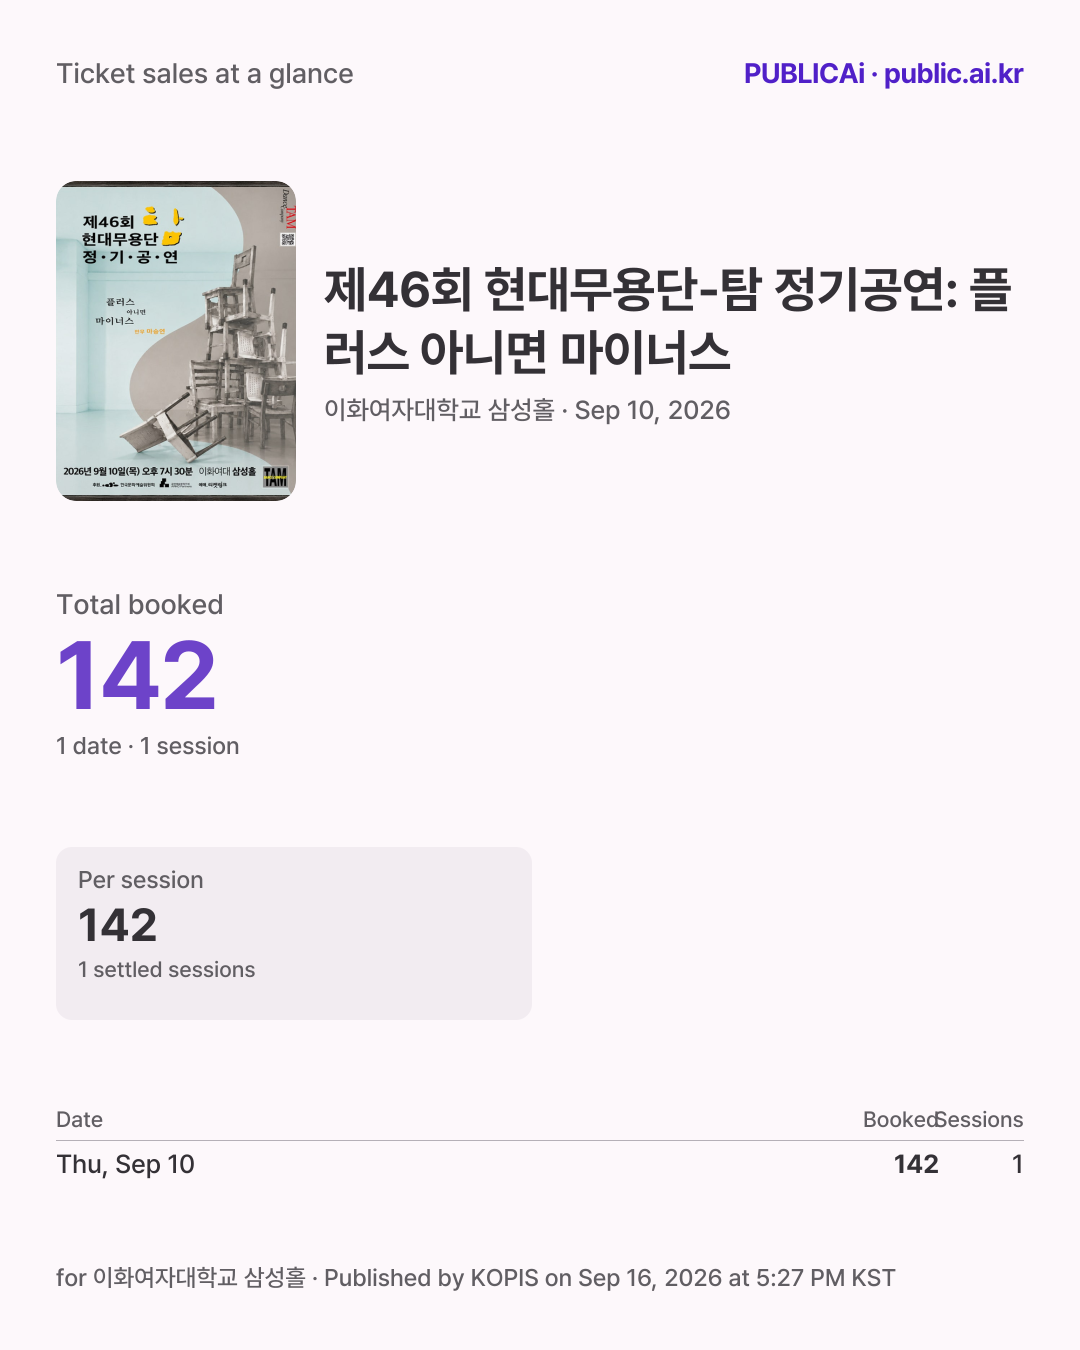
Task: Sort by the Sessions column header
Action: tap(981, 1120)
